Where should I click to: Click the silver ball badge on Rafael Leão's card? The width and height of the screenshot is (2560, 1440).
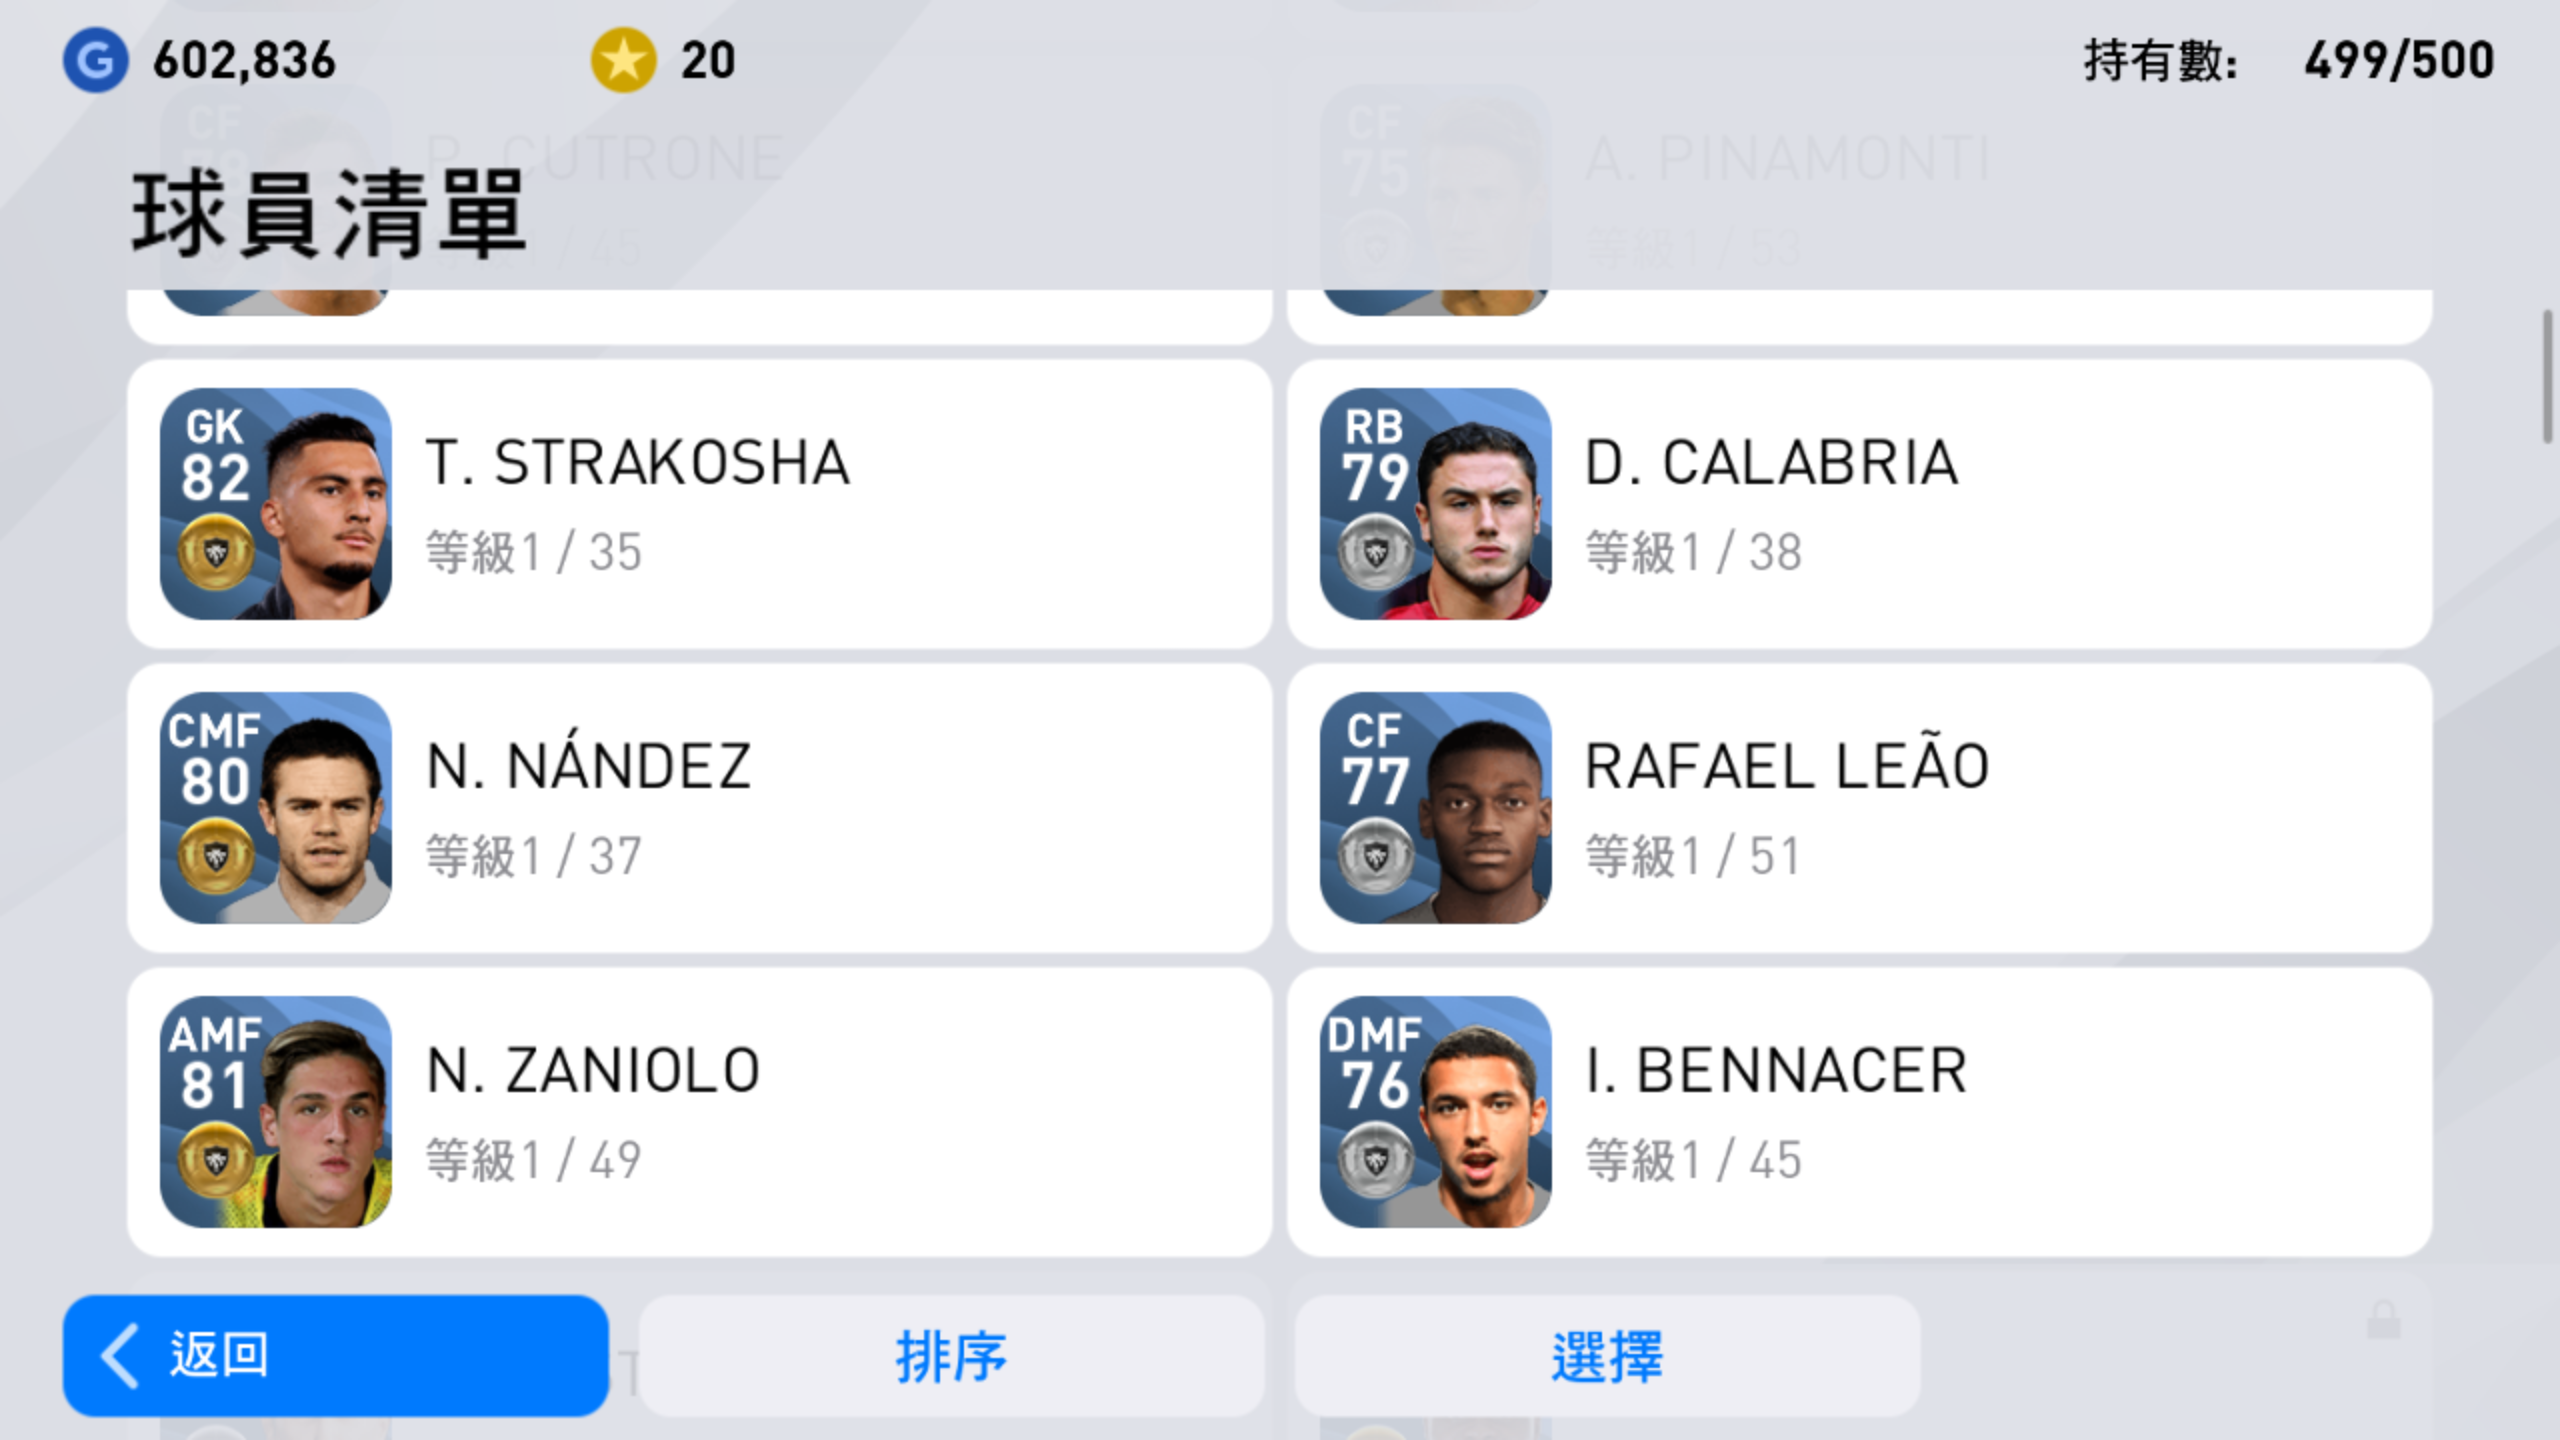[x=1376, y=856]
